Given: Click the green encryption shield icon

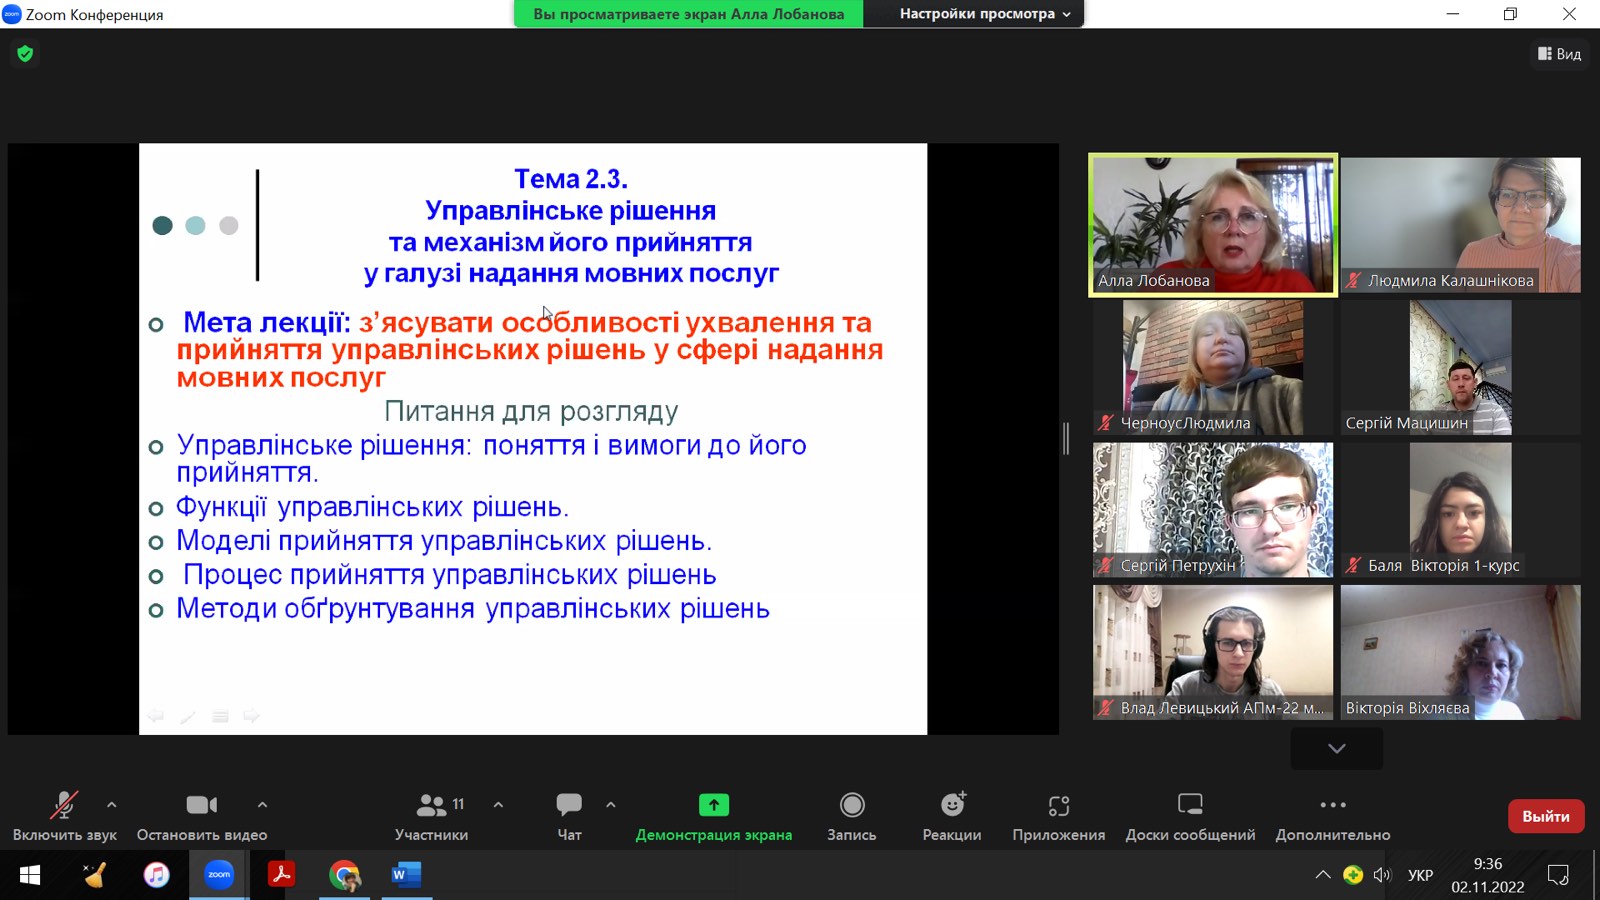Looking at the screenshot, I should click(25, 54).
